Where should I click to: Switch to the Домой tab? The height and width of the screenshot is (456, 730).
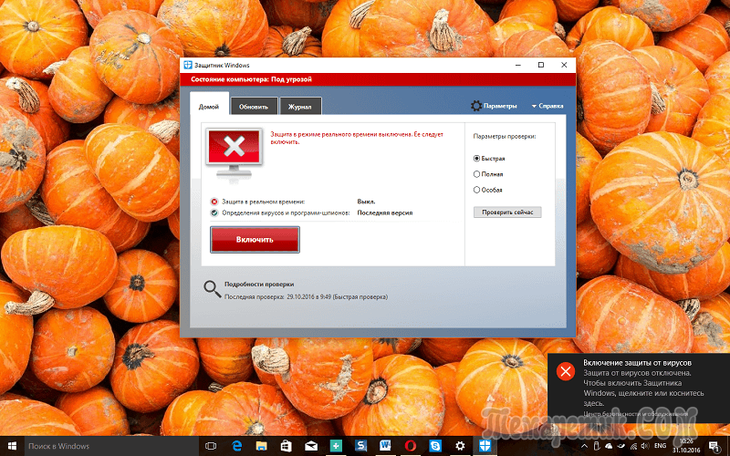tap(209, 106)
